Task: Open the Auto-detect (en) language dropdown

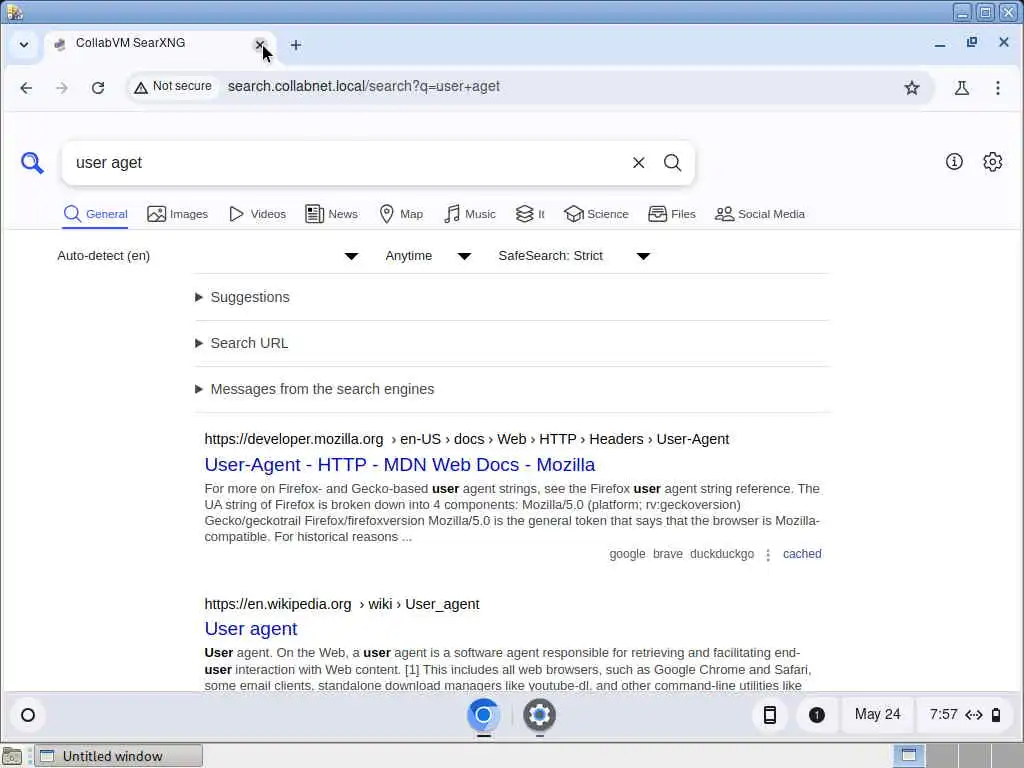Action: [208, 256]
